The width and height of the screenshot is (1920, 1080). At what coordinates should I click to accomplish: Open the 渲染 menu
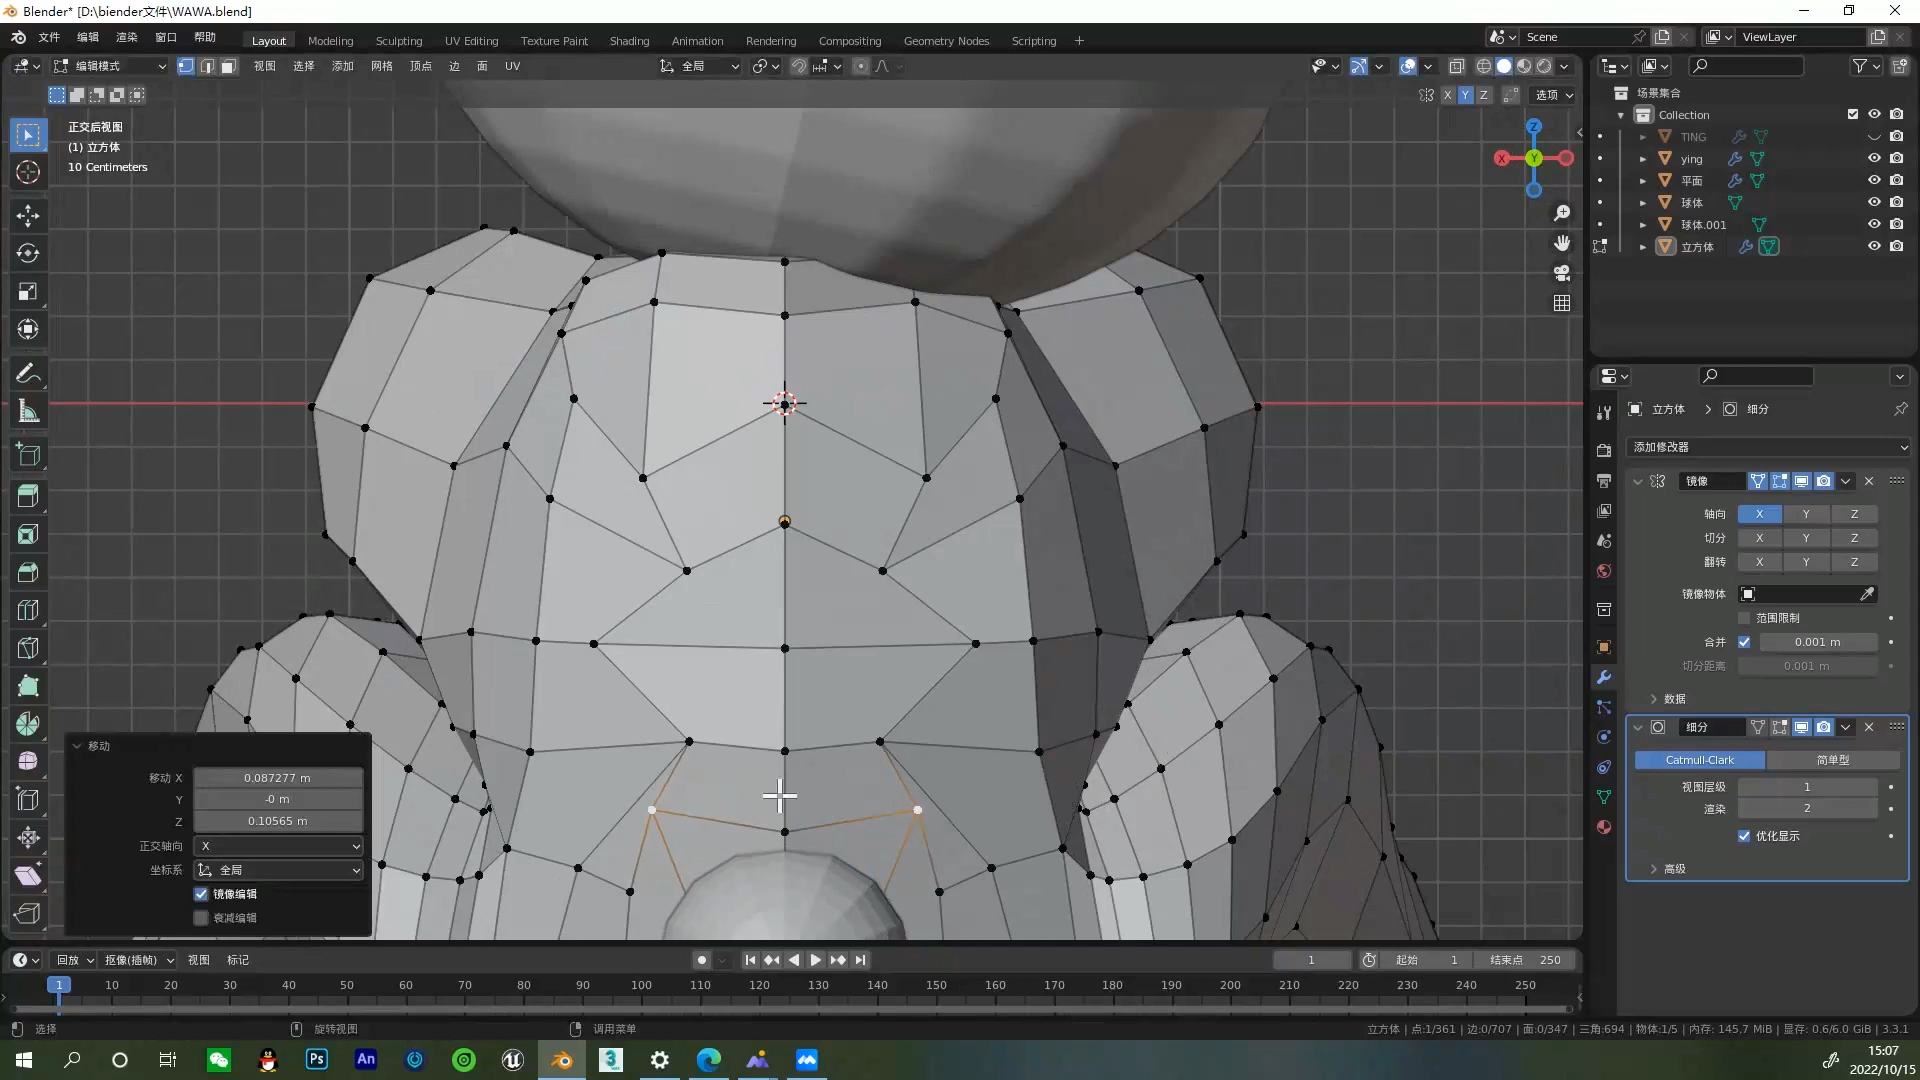coord(127,37)
